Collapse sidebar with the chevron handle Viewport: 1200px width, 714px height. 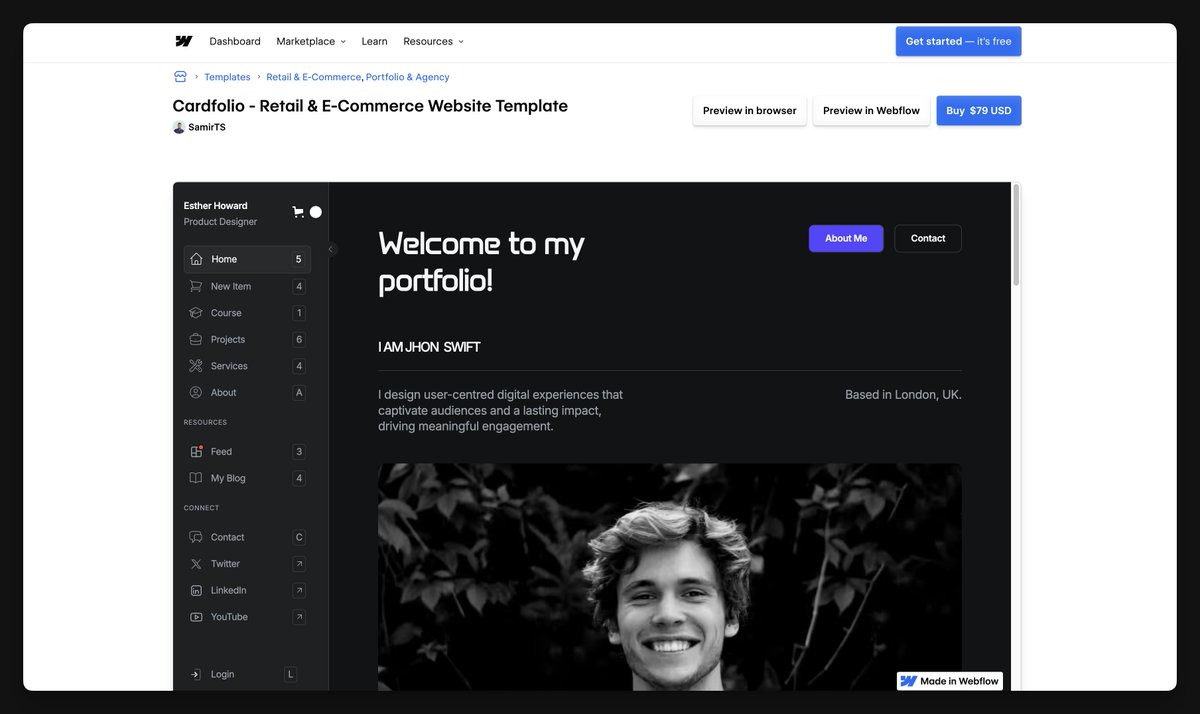(331, 250)
